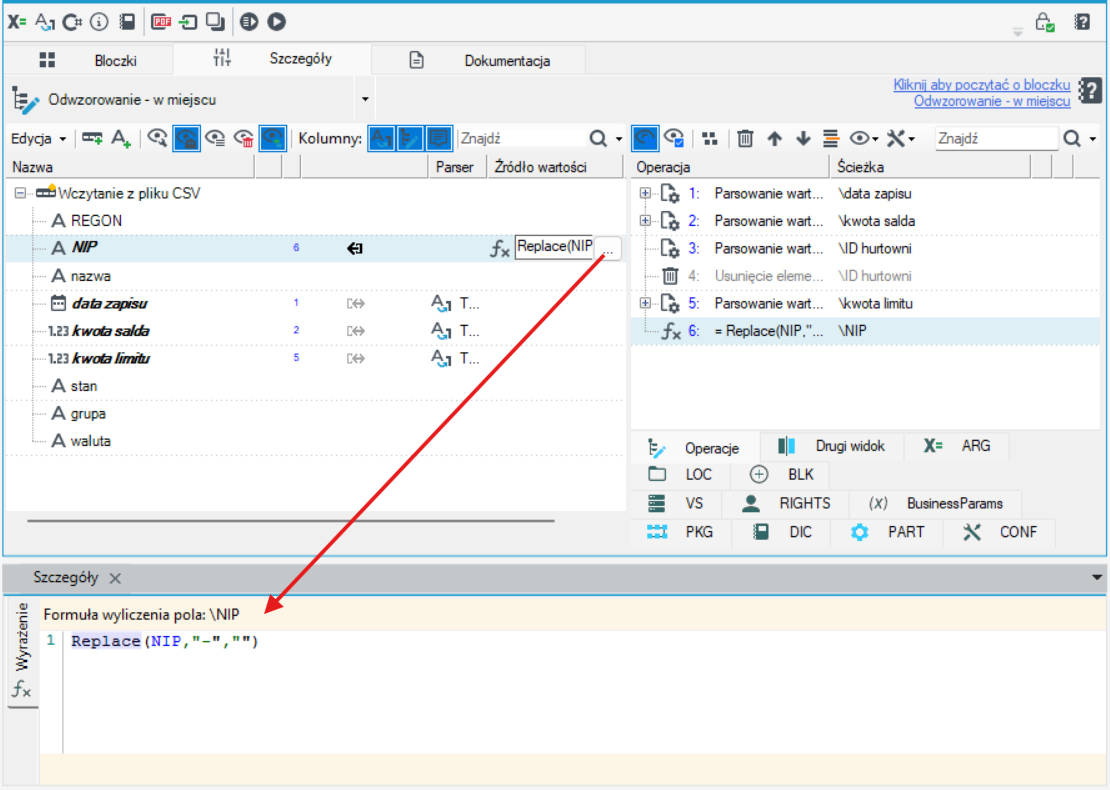
Task: Click the formula editor line Replace(NIP,"-","")
Action: [x=165, y=641]
